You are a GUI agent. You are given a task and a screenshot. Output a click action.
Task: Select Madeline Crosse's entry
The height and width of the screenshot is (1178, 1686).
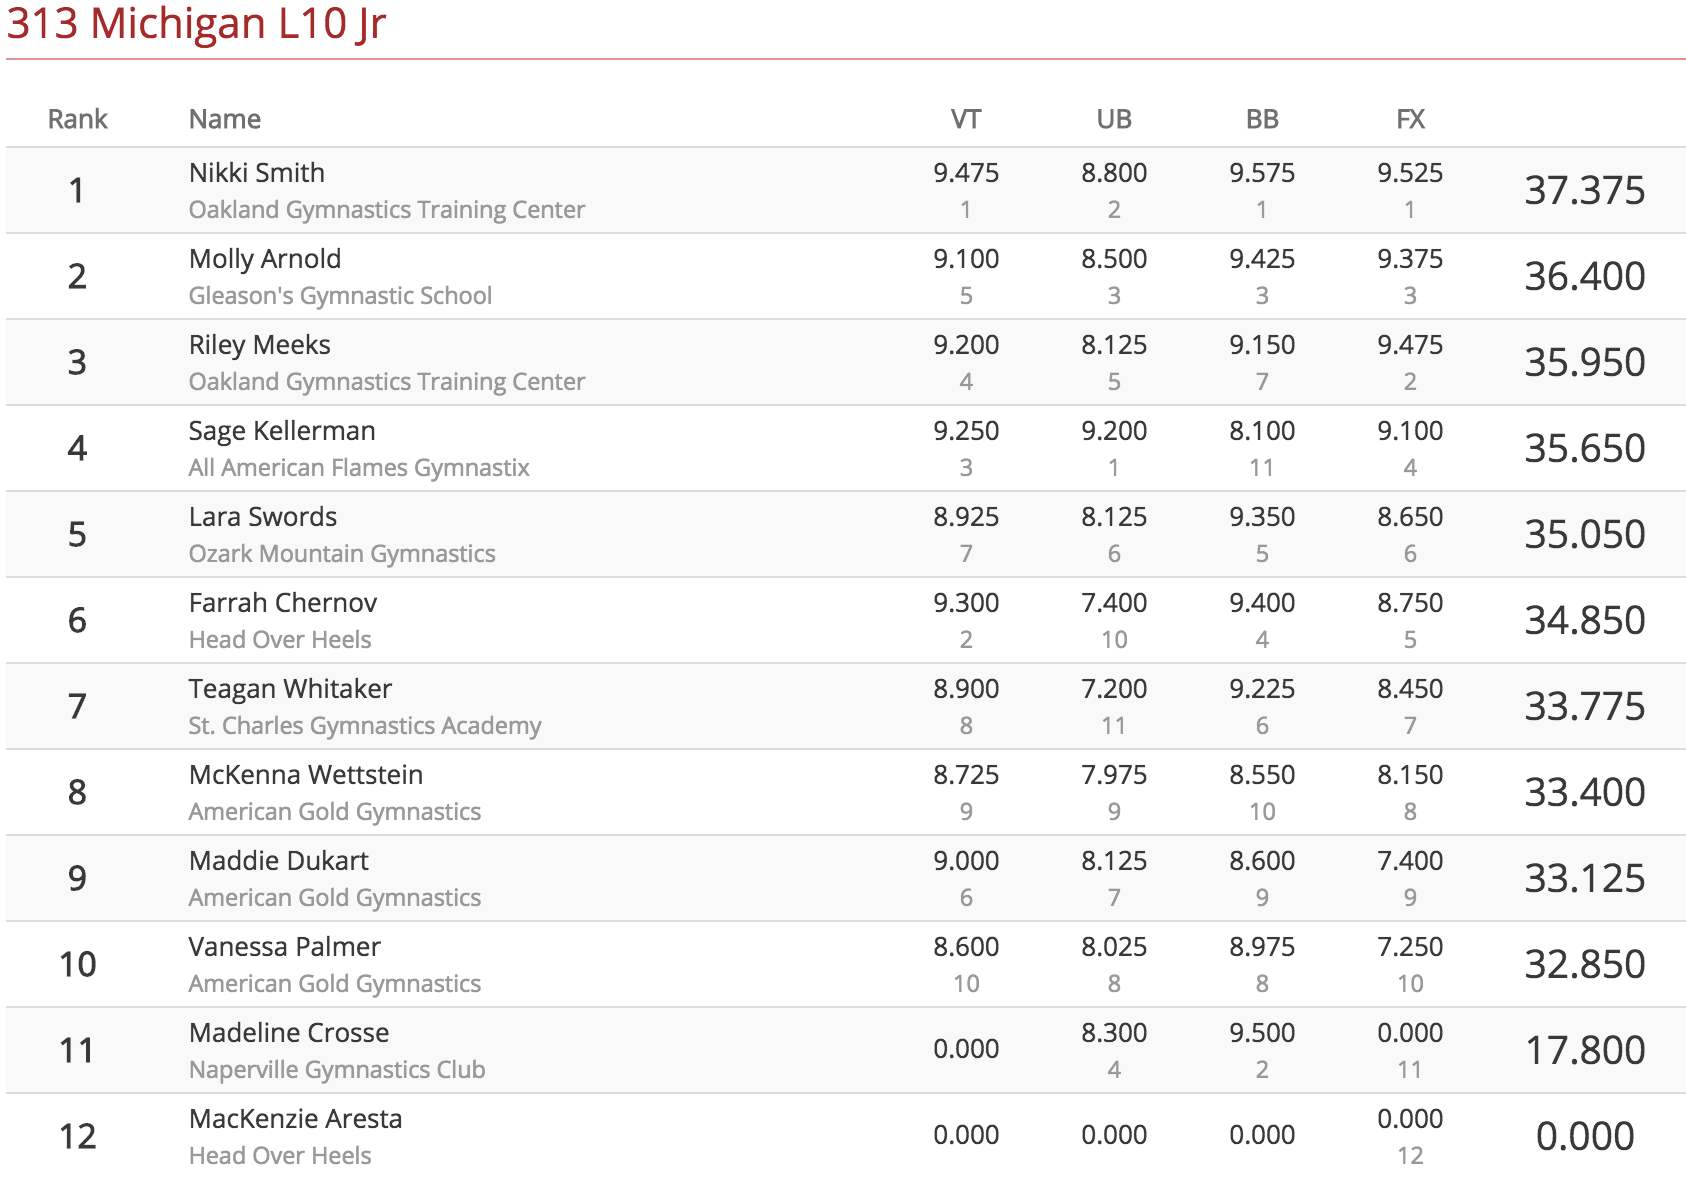click(x=289, y=1033)
